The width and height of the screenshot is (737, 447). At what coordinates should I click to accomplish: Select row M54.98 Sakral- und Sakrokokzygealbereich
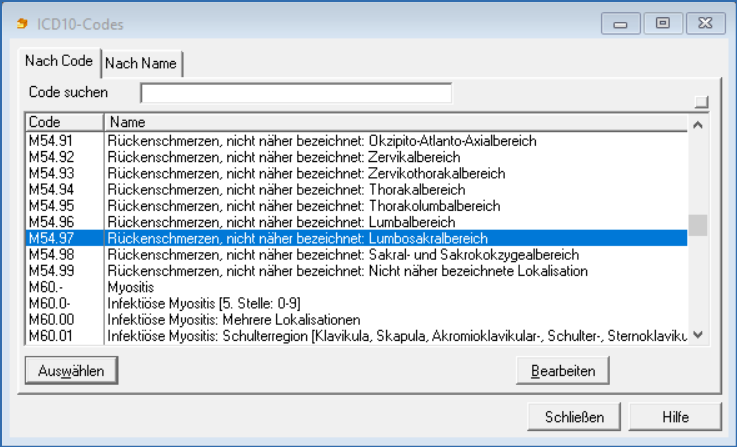tap(356, 255)
